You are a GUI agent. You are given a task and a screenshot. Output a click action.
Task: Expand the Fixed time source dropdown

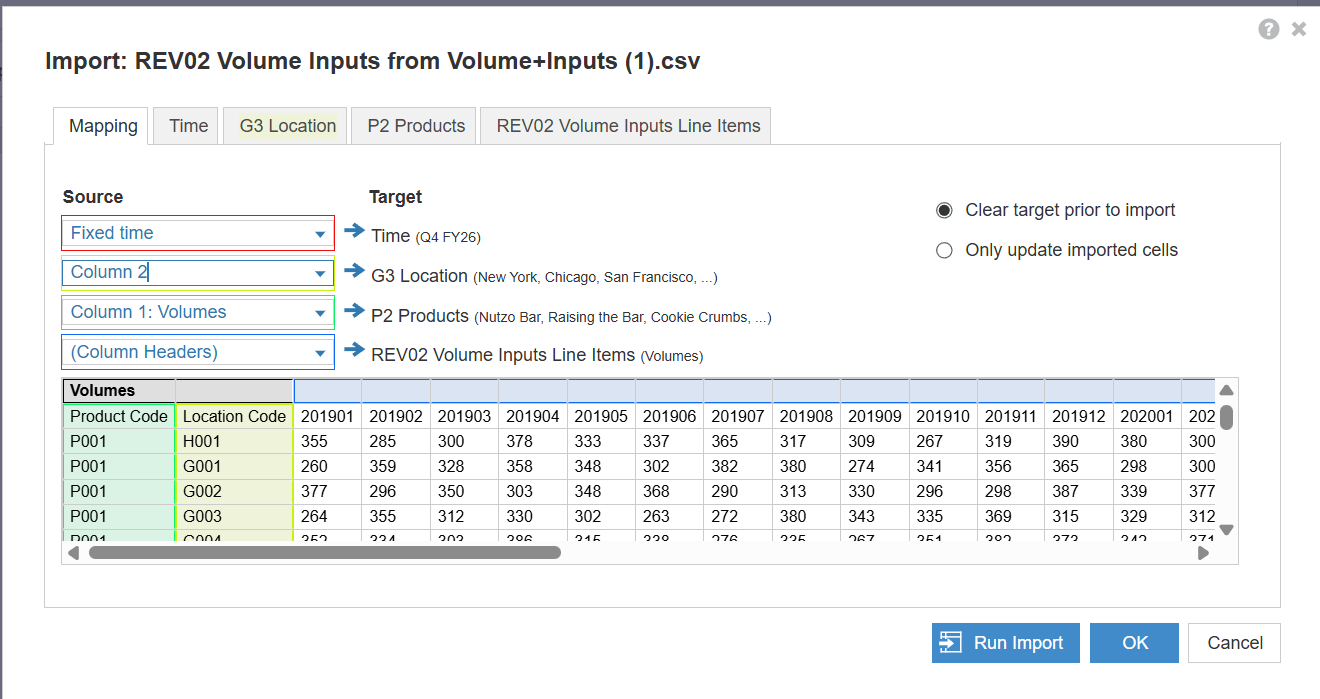[x=319, y=234]
